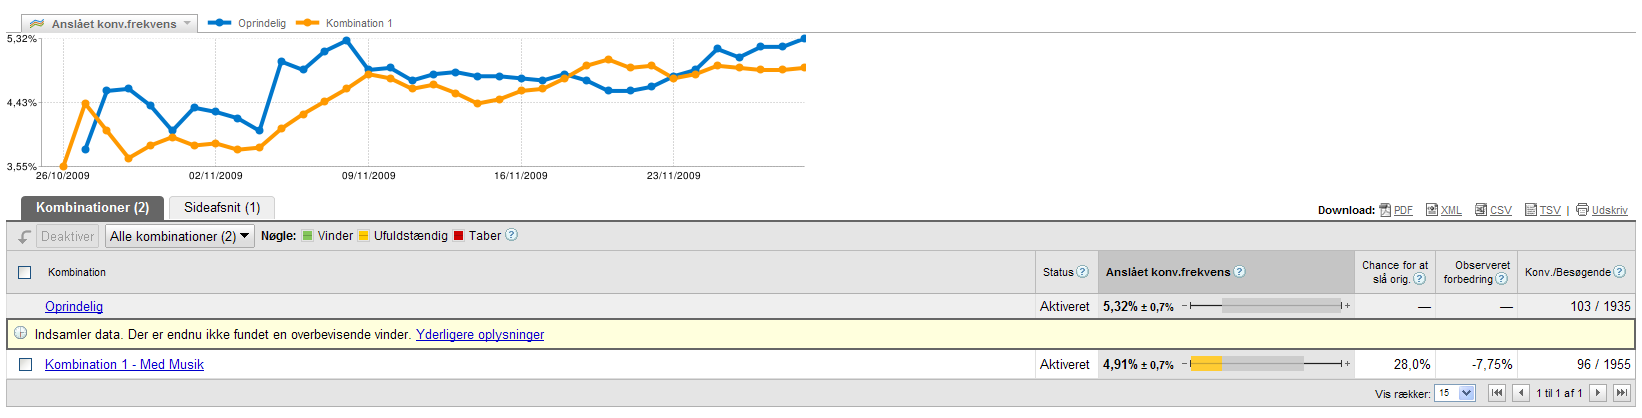1642x418 pixels.
Task: Go to the first page of results
Action: (x=1497, y=393)
